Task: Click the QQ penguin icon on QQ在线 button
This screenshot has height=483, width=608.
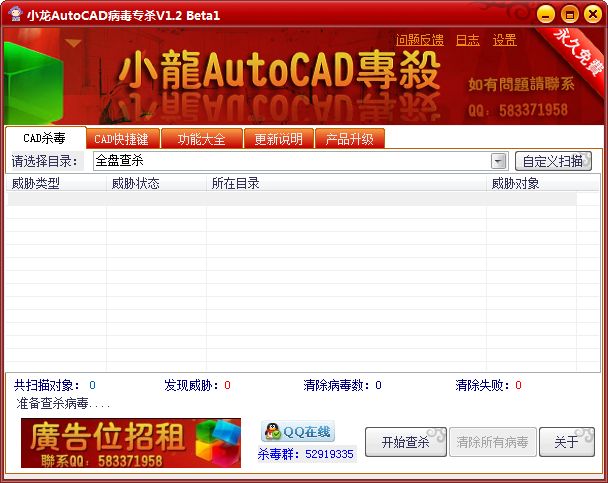Action: pos(273,431)
